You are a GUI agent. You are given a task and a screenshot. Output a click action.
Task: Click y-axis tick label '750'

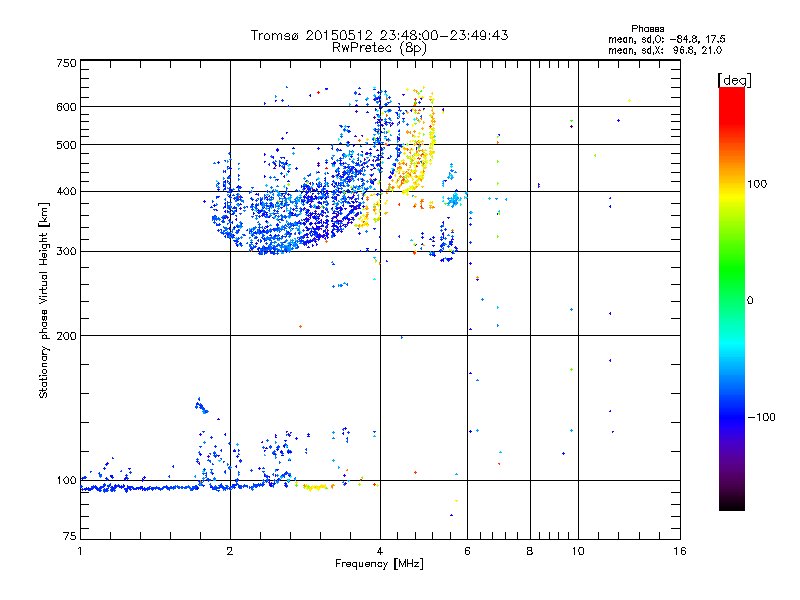[66, 63]
